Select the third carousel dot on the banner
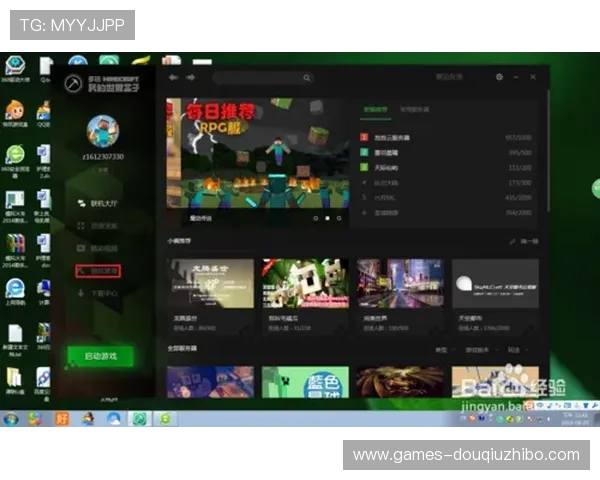This screenshot has height=480, width=600. pos(339,218)
